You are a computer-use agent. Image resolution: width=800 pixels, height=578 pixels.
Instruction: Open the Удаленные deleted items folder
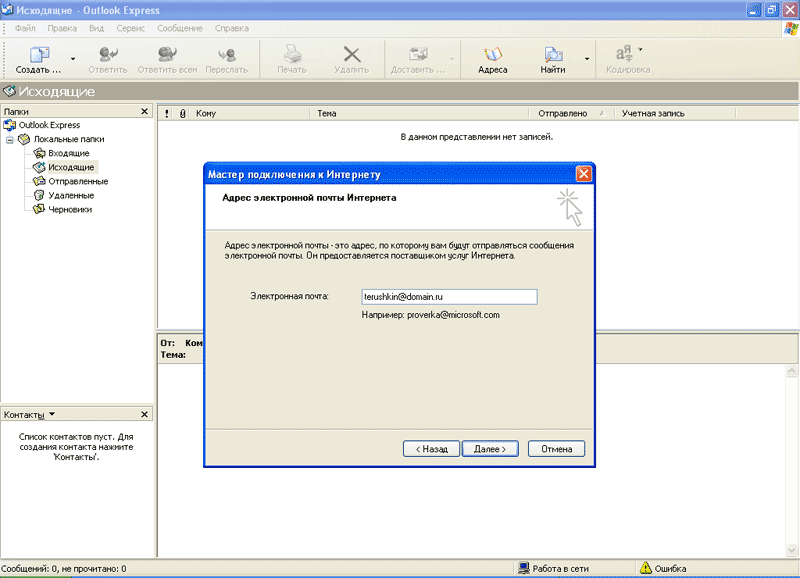pyautogui.click(x=71, y=195)
